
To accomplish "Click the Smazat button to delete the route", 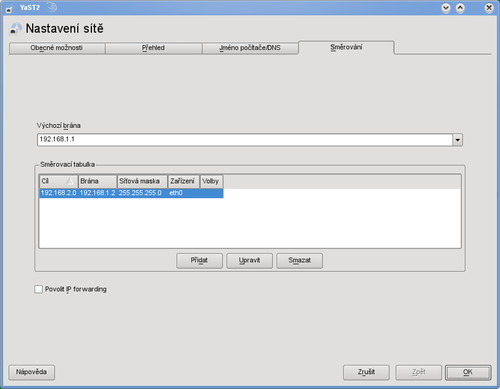I will coord(299,260).
